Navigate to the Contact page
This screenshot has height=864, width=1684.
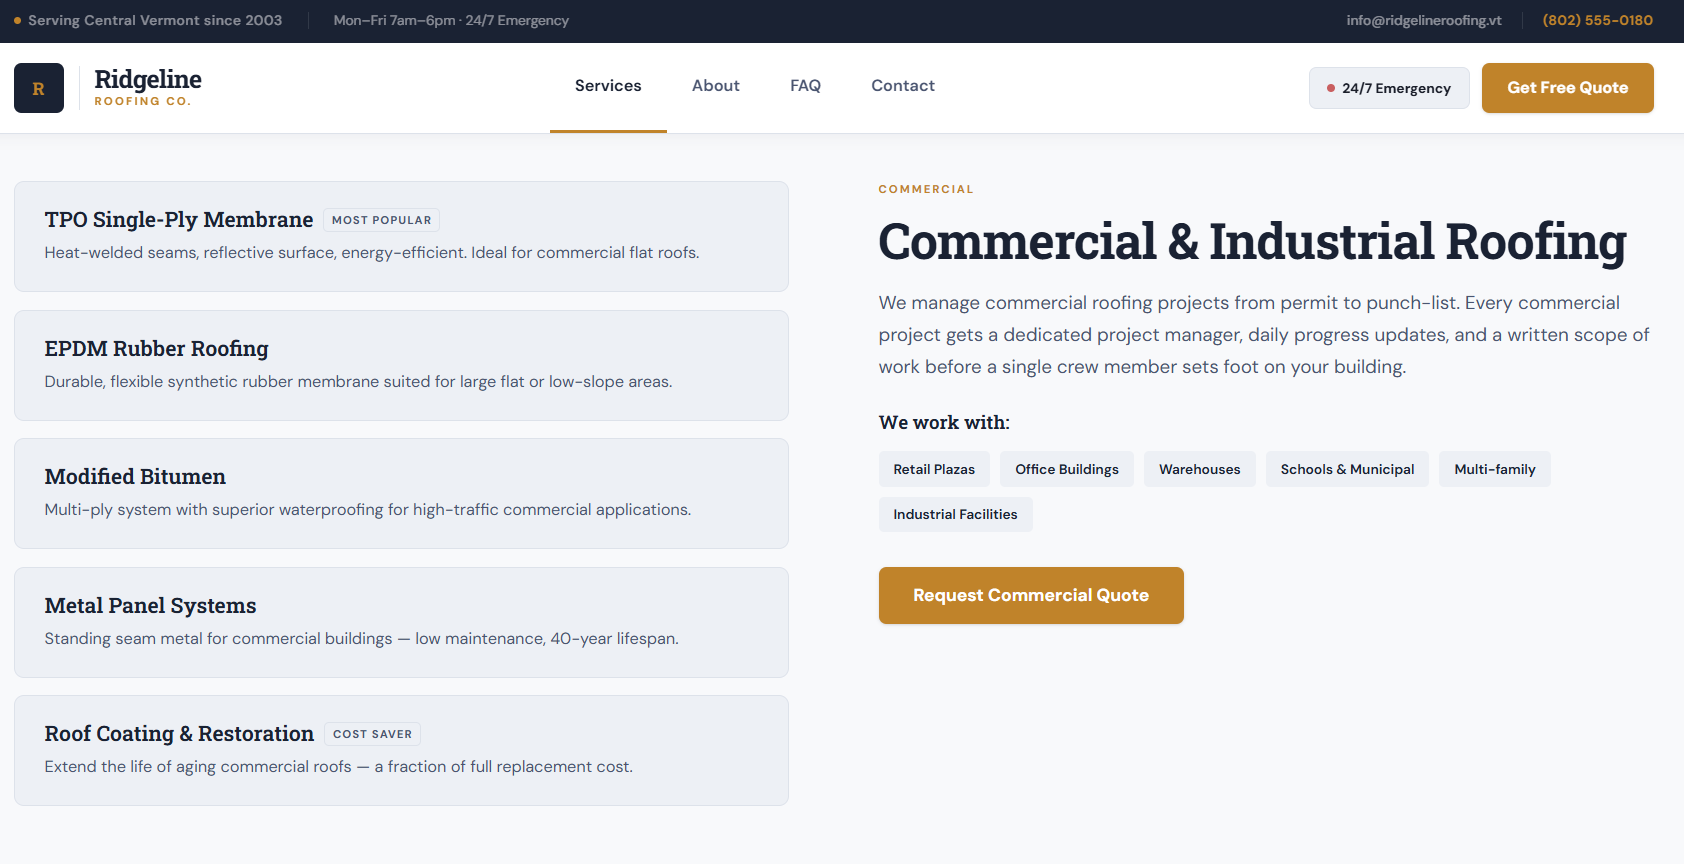pos(903,86)
